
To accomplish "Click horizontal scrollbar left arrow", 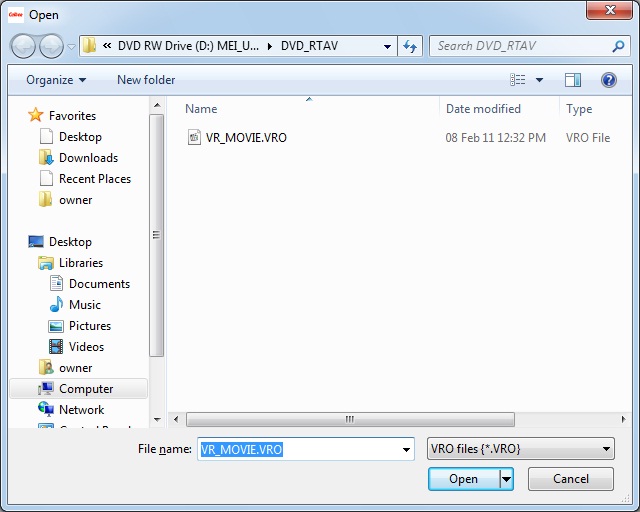I will [x=176, y=419].
